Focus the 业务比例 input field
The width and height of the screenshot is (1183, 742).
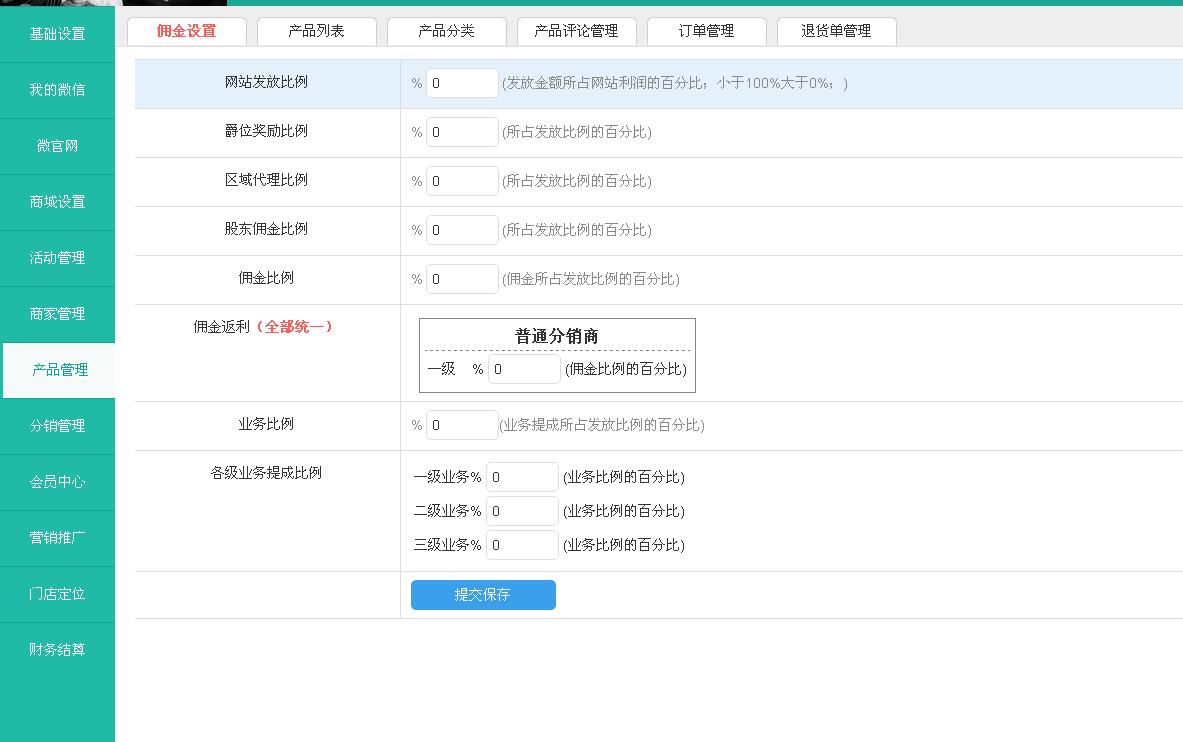click(x=462, y=425)
